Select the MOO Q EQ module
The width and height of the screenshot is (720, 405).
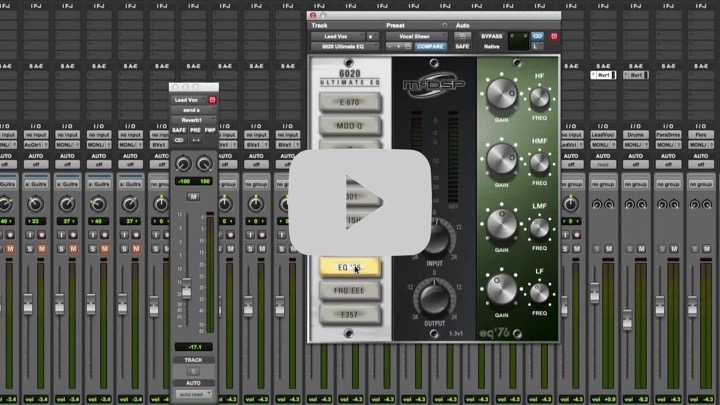pyautogui.click(x=349, y=126)
